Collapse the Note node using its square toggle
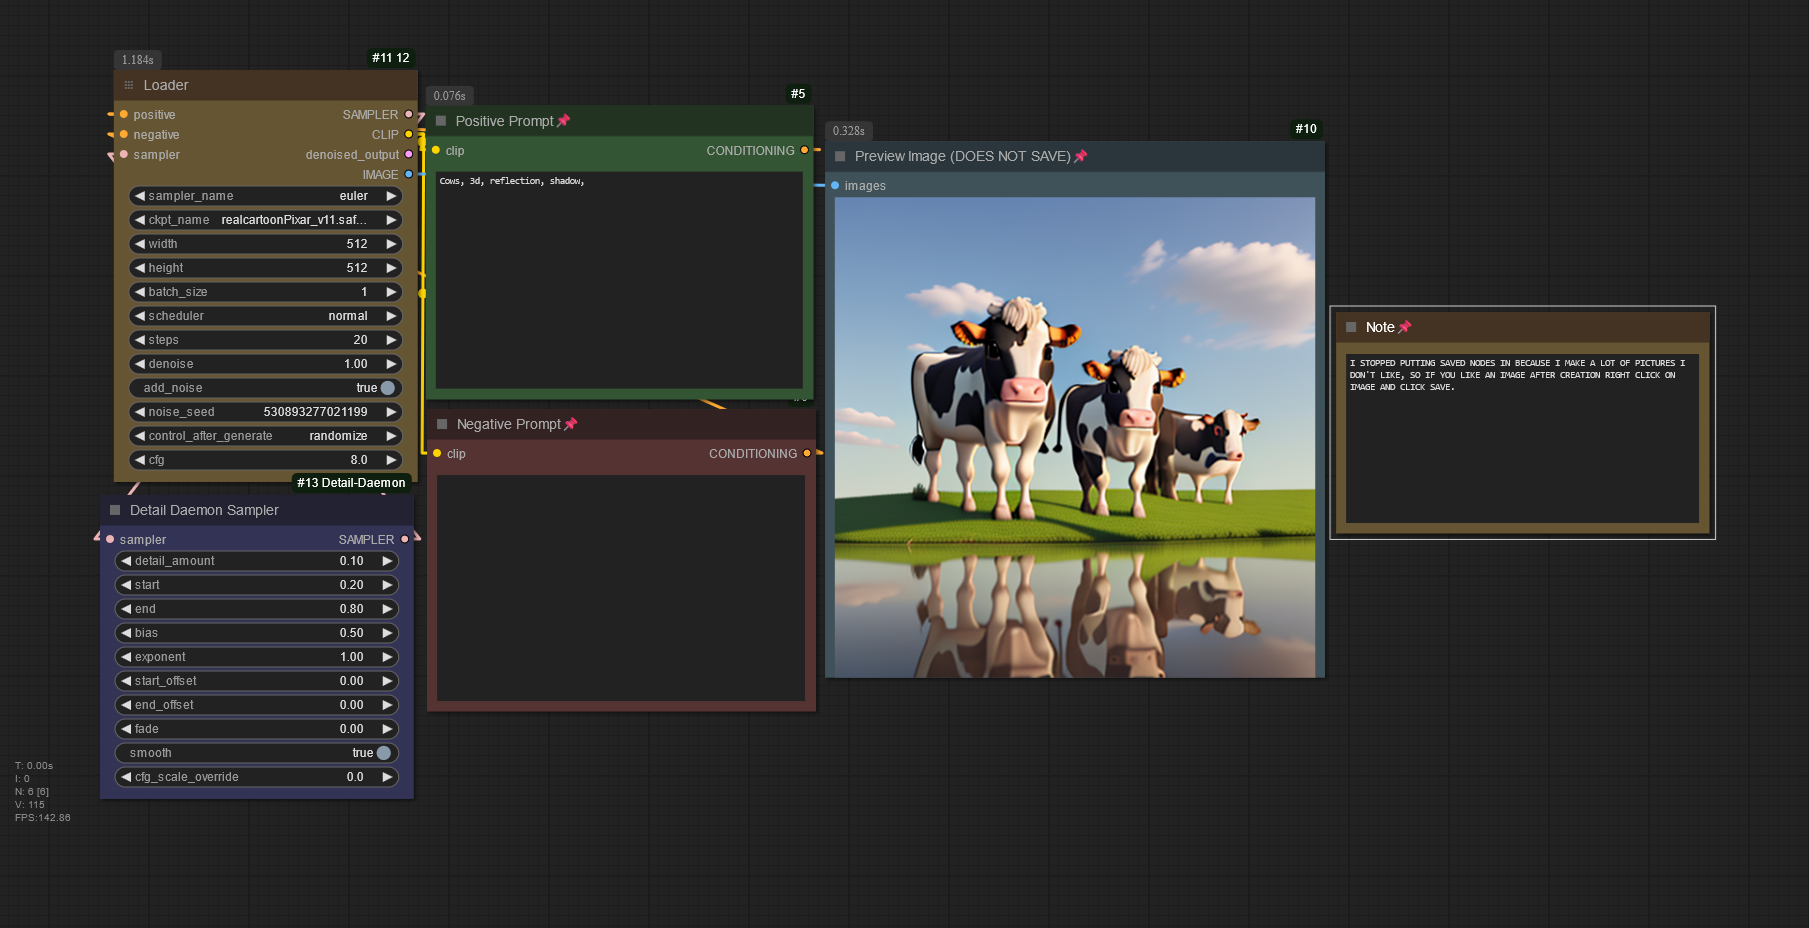The height and width of the screenshot is (928, 1809). (1351, 327)
